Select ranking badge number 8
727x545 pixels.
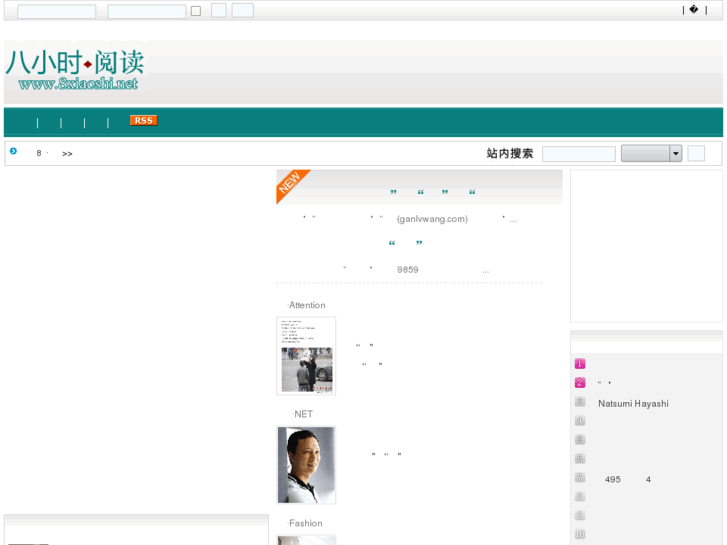(x=580, y=496)
